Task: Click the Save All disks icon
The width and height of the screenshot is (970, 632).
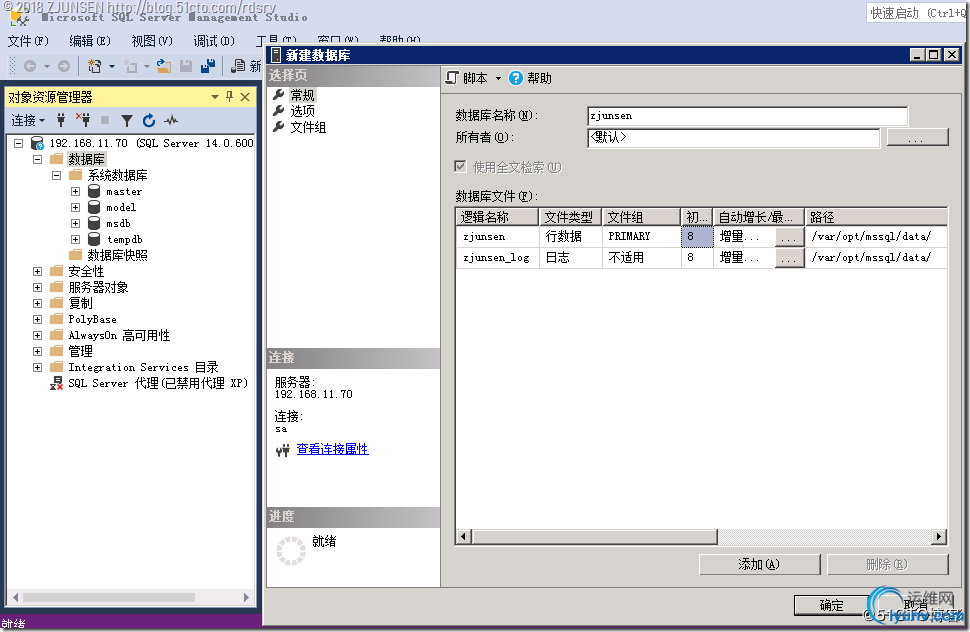Action: [x=208, y=66]
